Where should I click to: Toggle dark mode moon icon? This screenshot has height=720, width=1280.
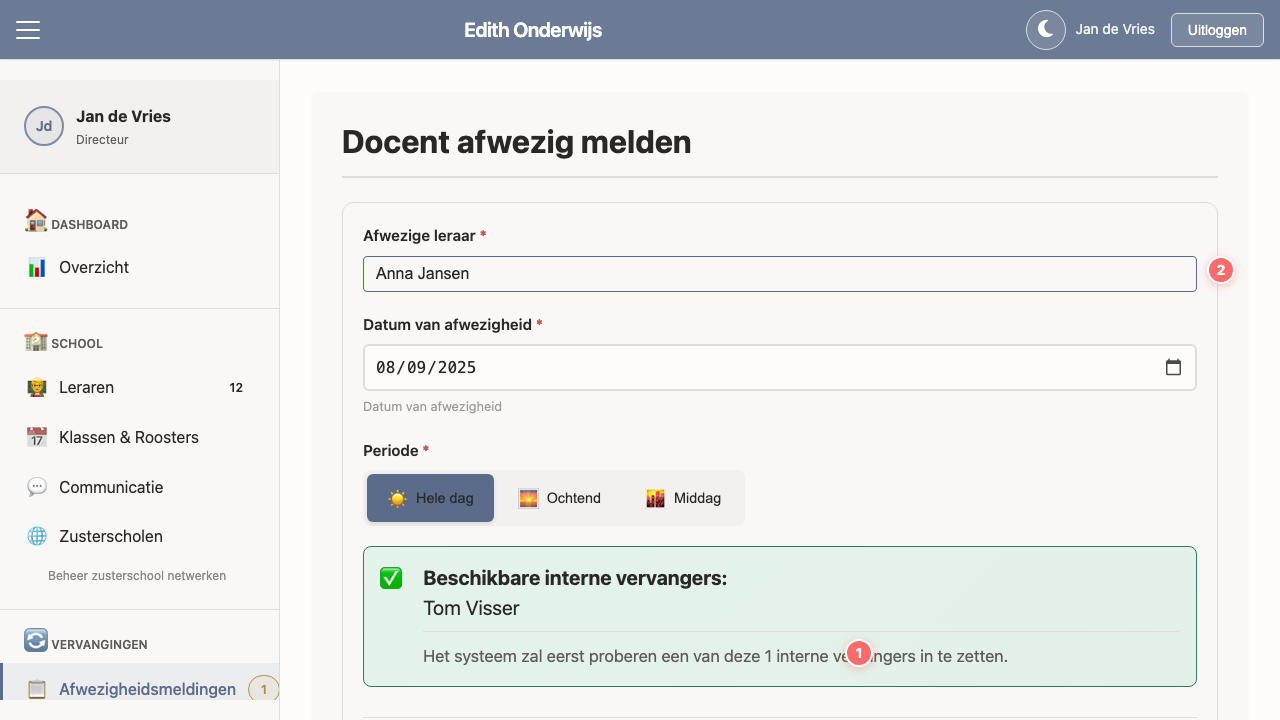click(x=1046, y=30)
